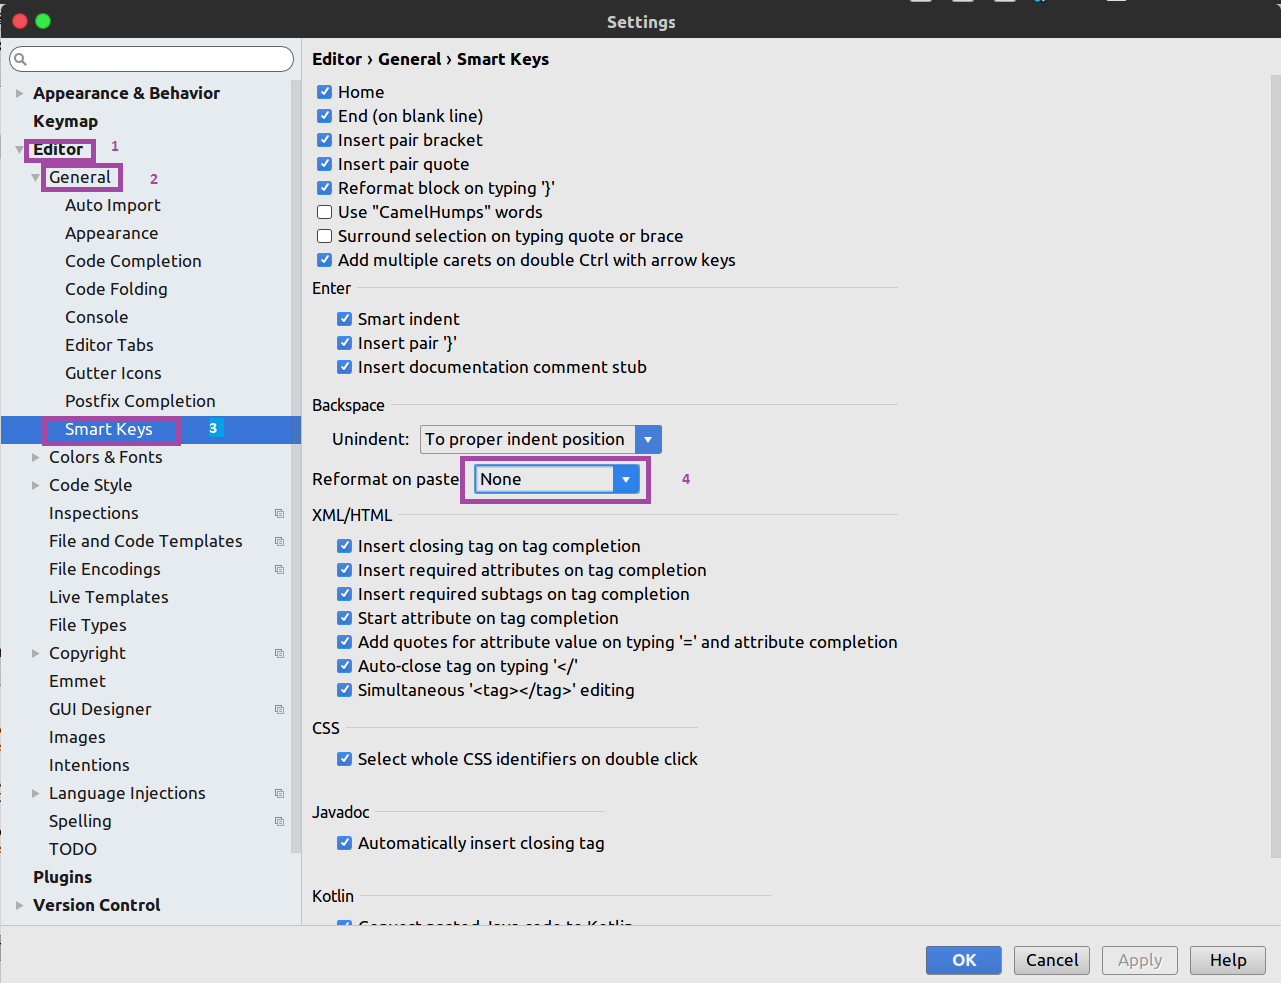This screenshot has height=983, width=1281.
Task: Enable Surround selection on typing quote or brace
Action: [324, 236]
